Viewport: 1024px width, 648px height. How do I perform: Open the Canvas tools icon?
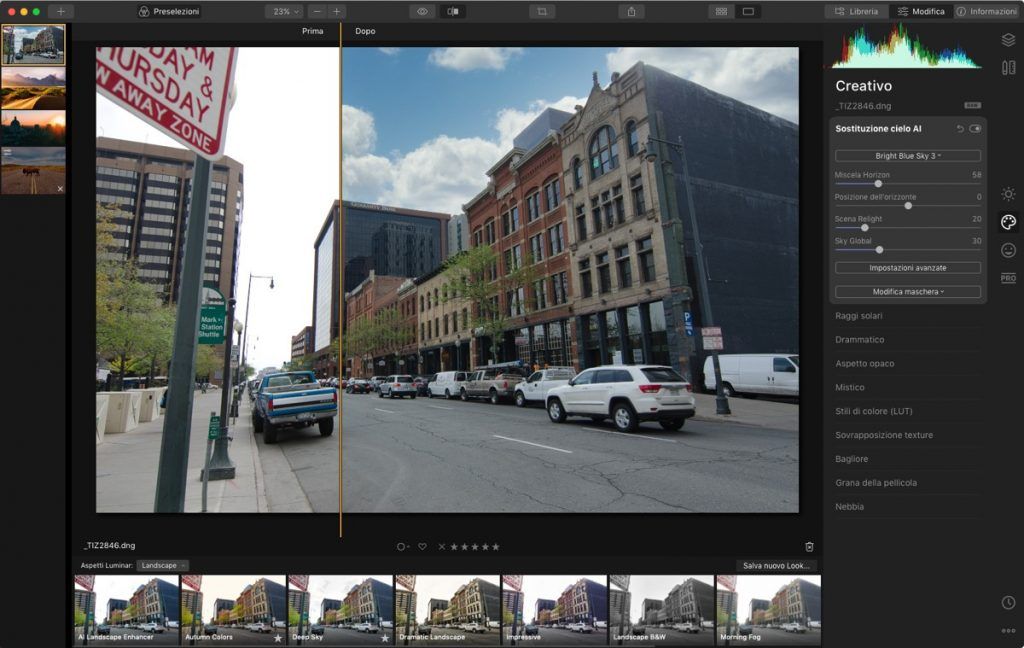coord(1008,67)
